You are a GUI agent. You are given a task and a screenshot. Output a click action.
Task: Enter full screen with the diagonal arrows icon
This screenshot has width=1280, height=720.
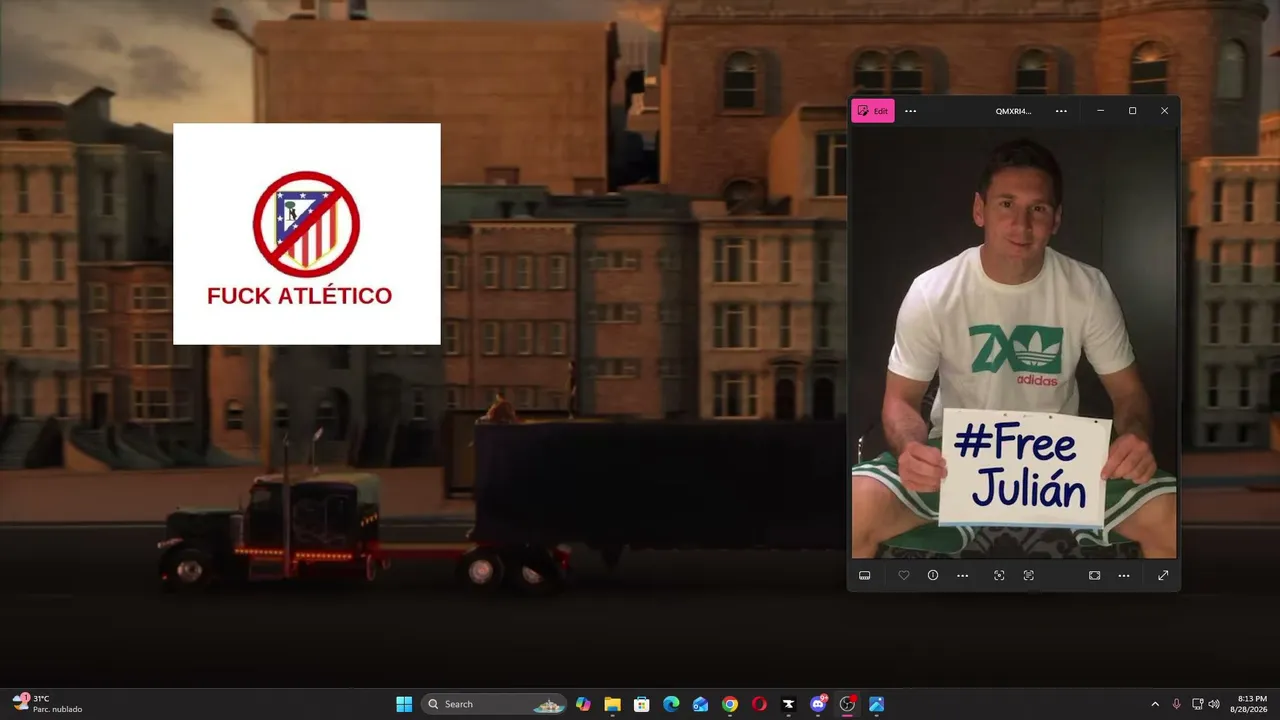[1163, 575]
